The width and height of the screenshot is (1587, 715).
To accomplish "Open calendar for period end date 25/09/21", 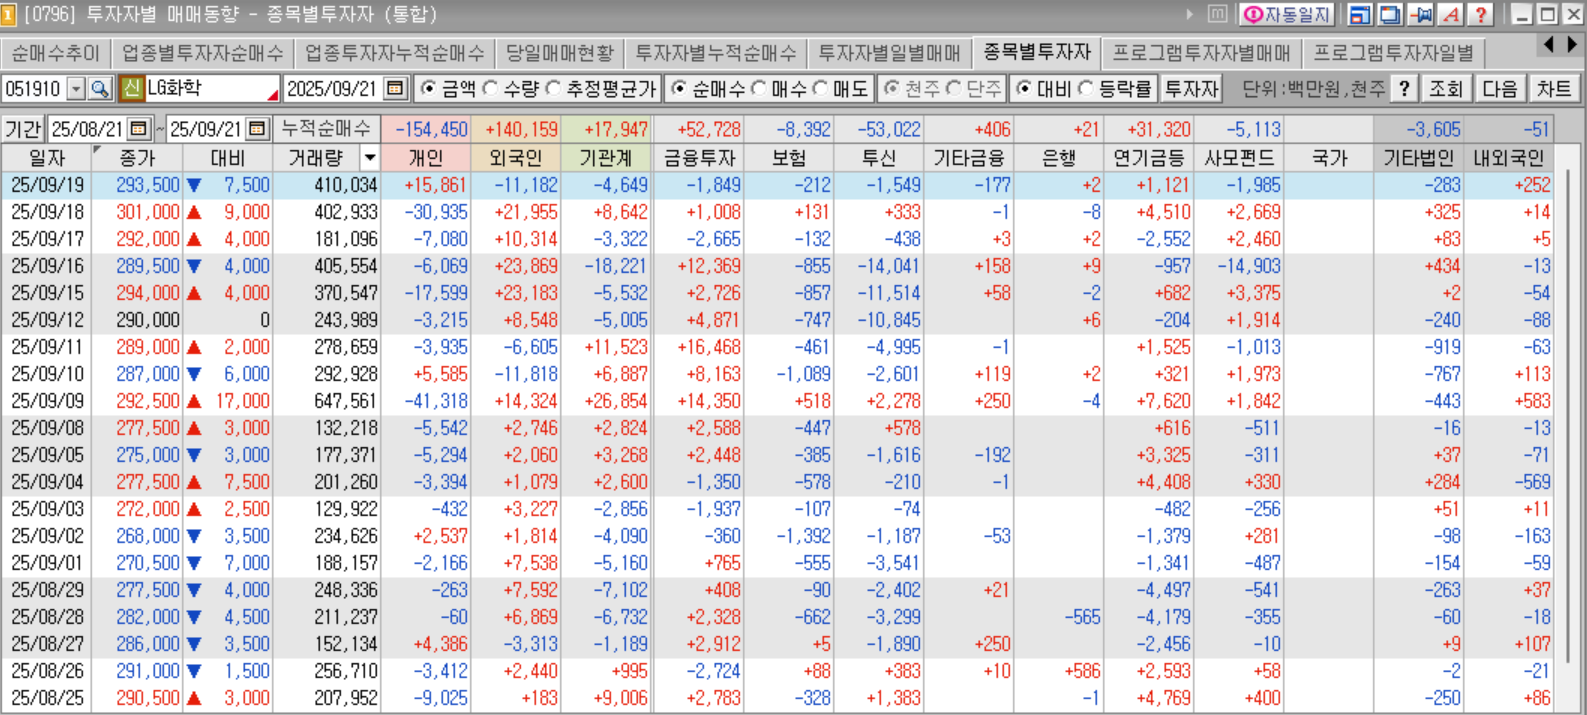I will pyautogui.click(x=257, y=129).
